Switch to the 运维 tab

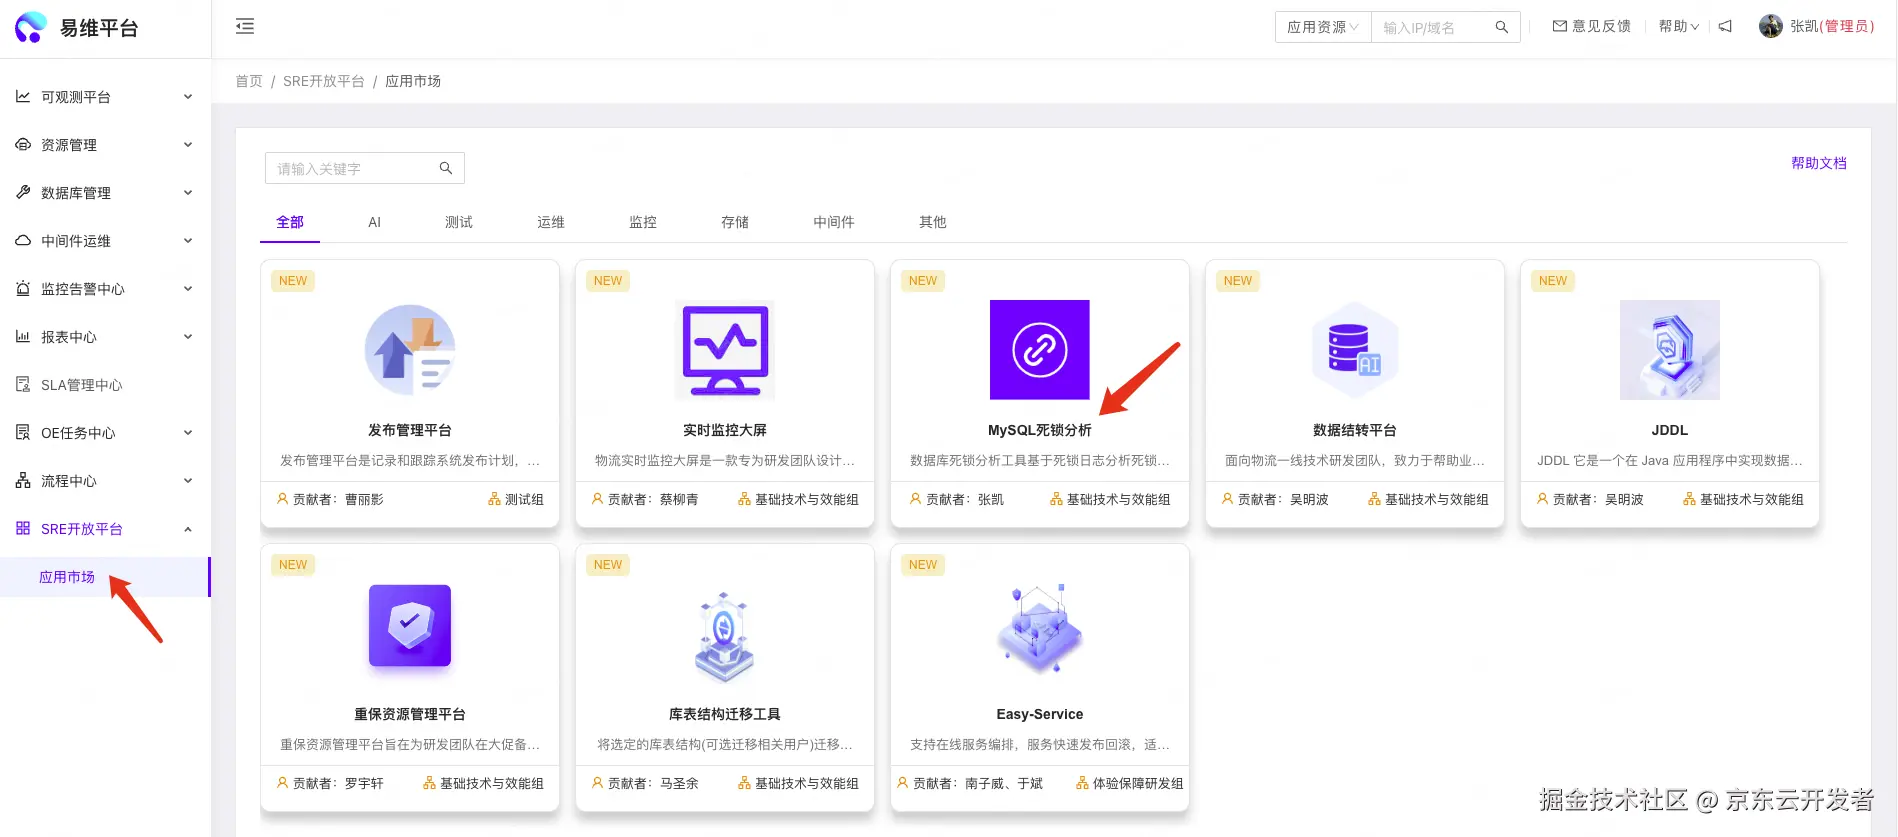(x=551, y=222)
